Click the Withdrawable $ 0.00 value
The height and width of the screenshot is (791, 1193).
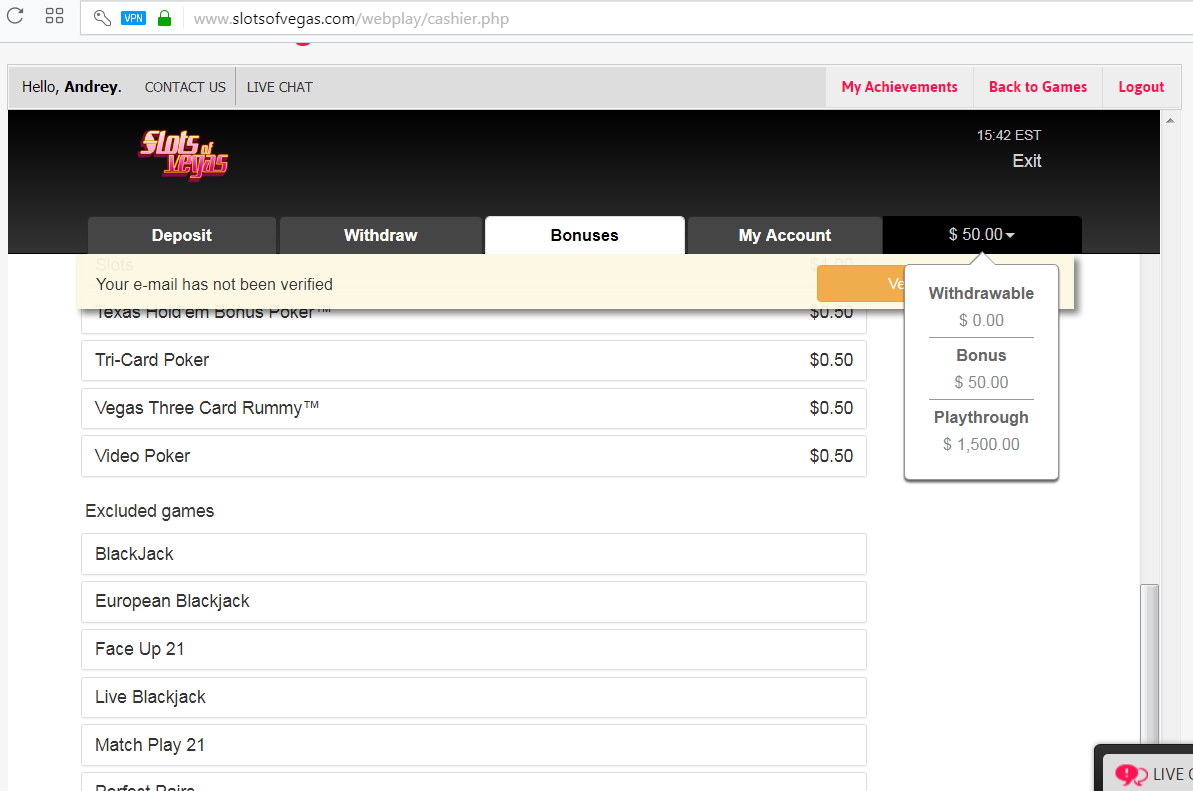point(981,320)
